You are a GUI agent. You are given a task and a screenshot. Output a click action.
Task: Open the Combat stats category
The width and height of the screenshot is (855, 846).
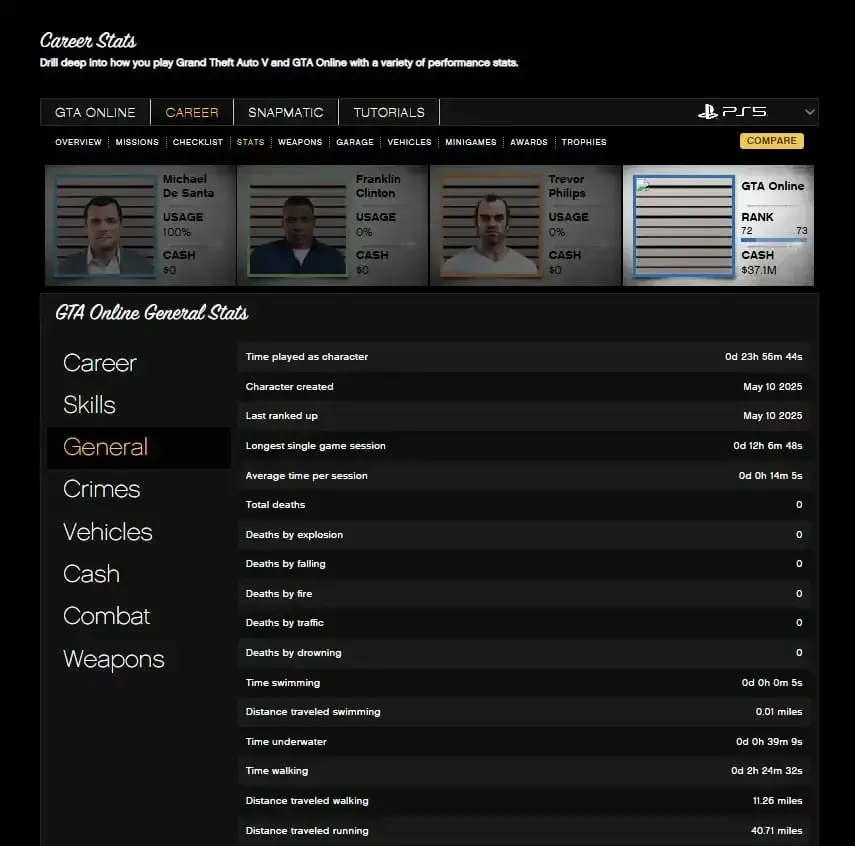point(106,616)
